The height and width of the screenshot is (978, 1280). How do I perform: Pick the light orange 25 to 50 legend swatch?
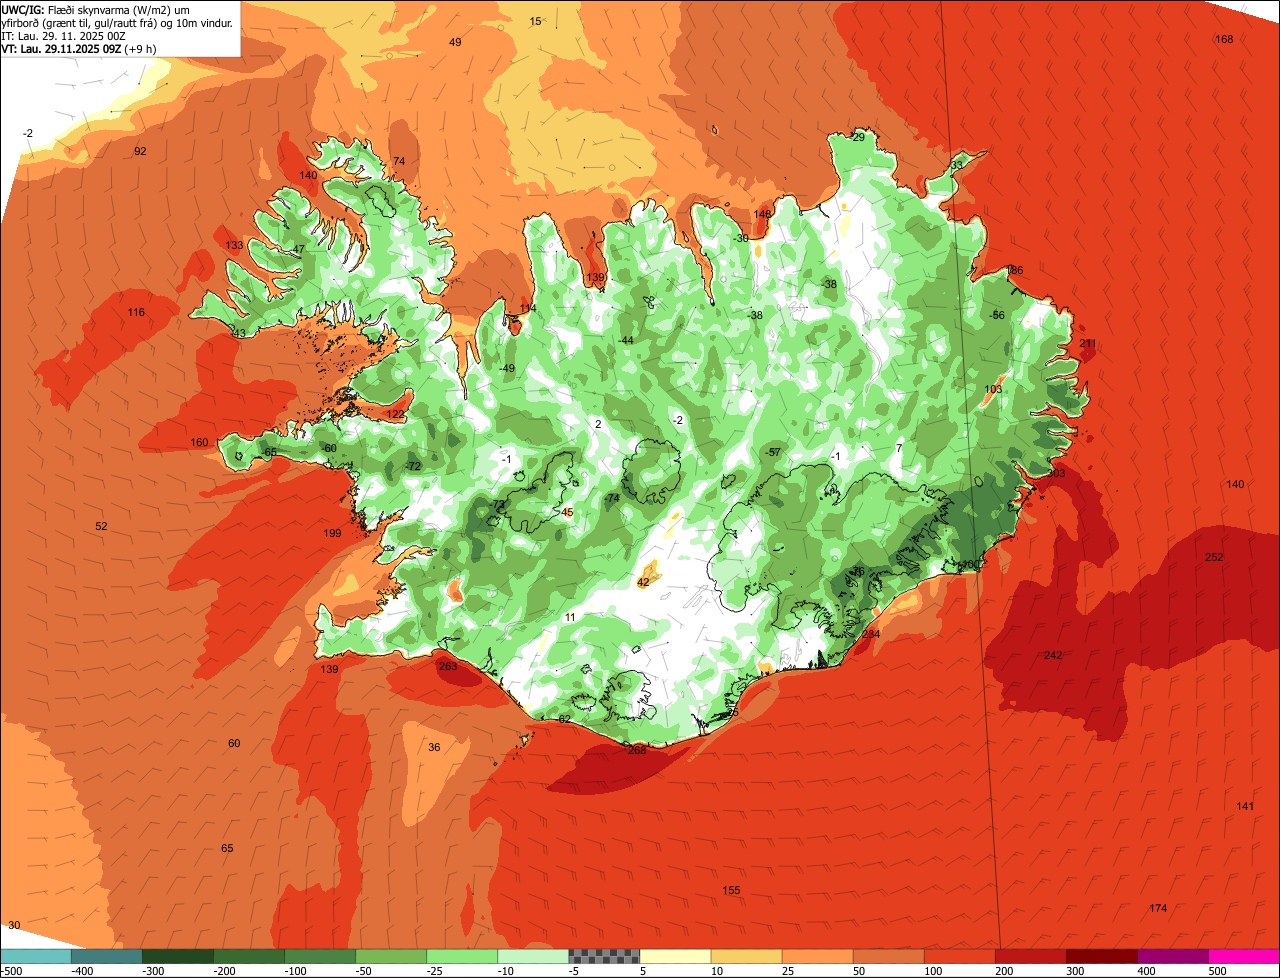click(x=817, y=956)
